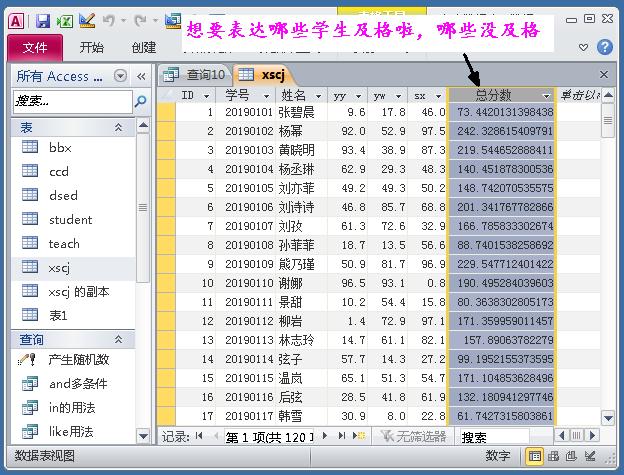
Task: Click the navigation pane scrollbar down arrow
Action: pyautogui.click(x=143, y=436)
